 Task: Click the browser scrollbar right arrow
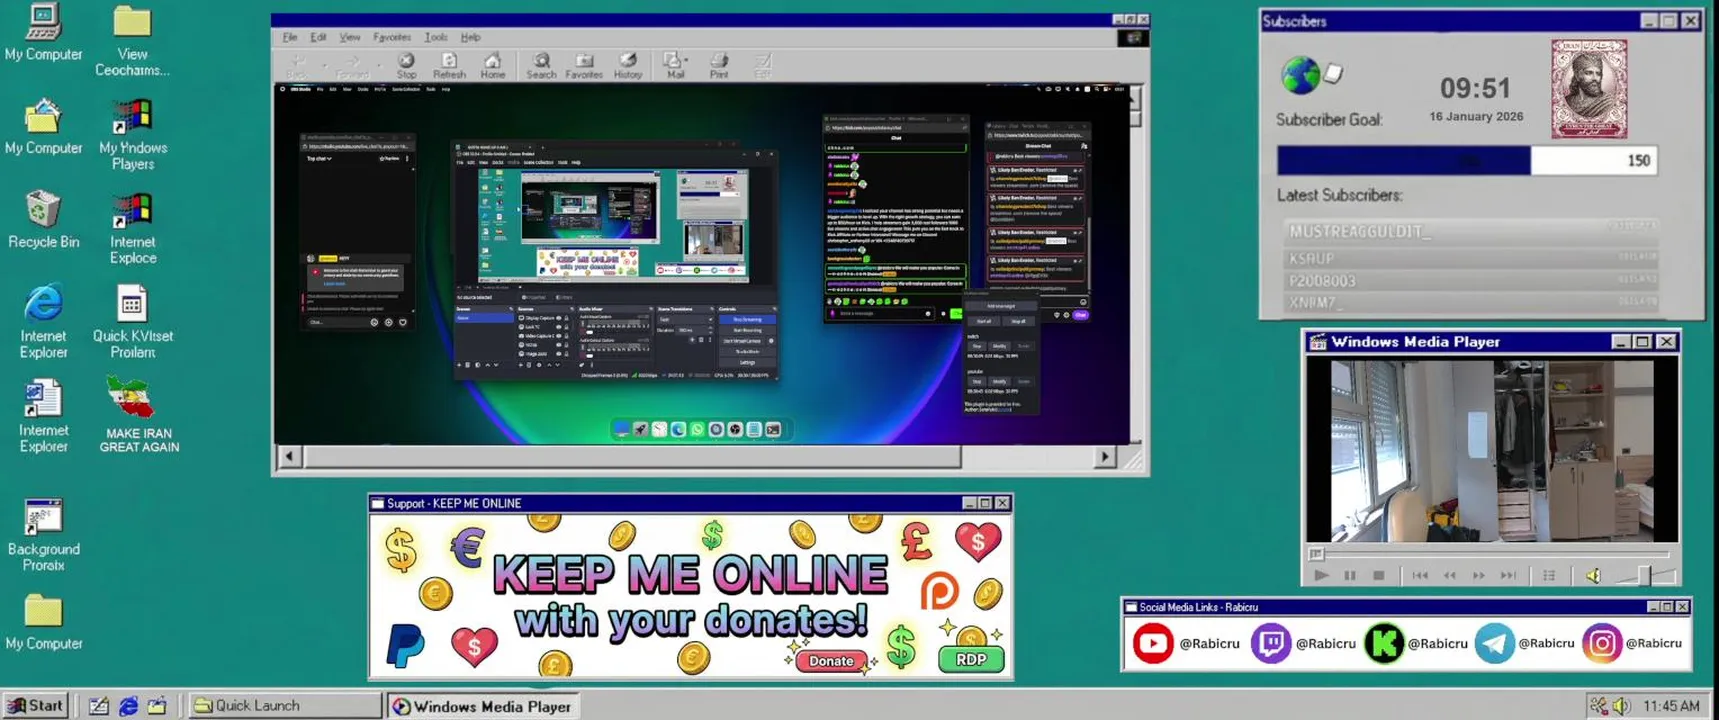[x=1105, y=456]
